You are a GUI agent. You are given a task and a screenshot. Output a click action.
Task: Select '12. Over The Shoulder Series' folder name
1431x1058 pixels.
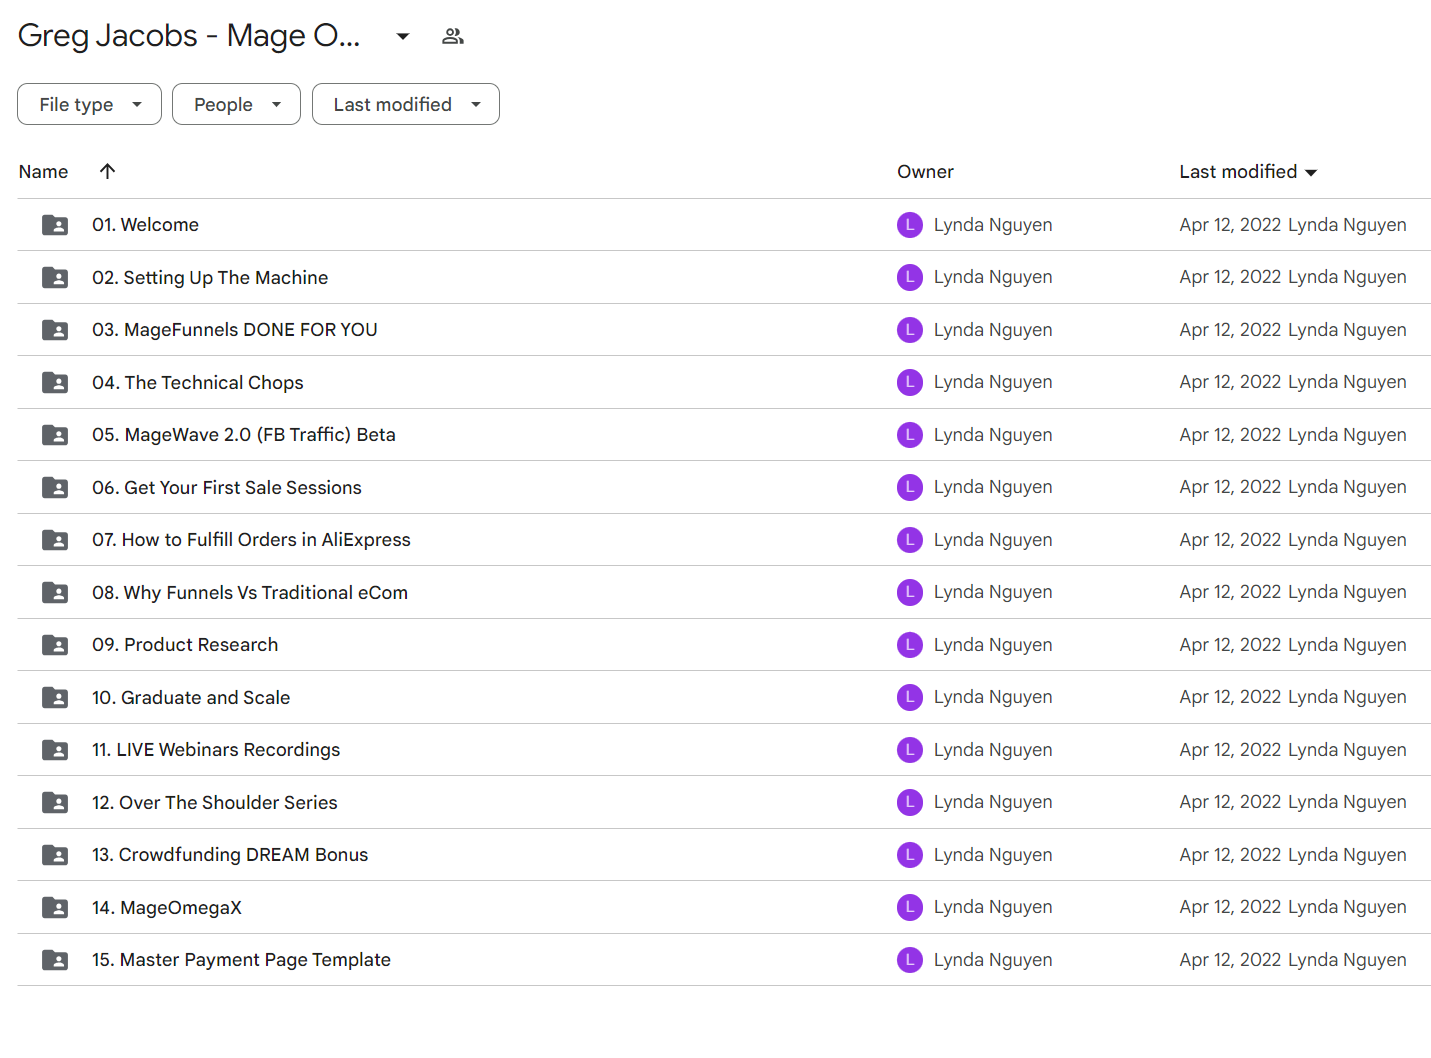click(215, 802)
